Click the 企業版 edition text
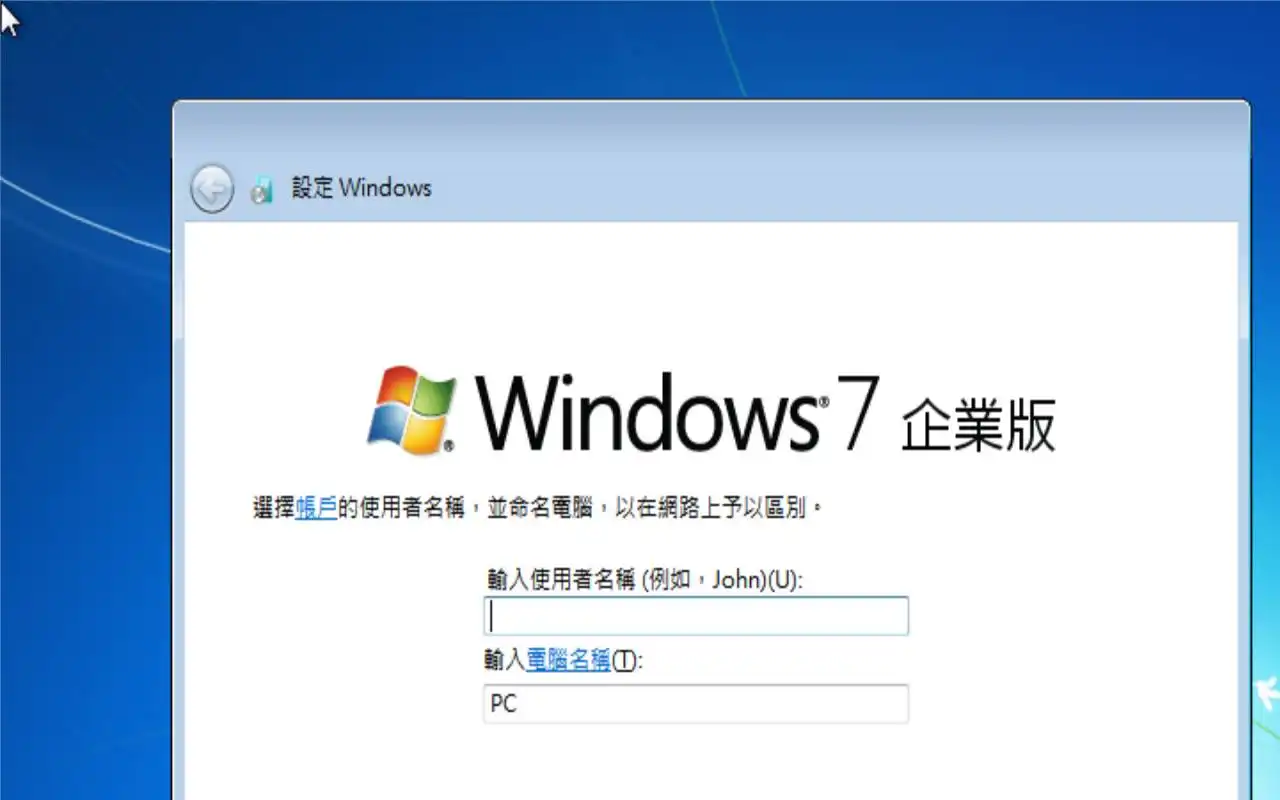The image size is (1280, 800). click(x=978, y=427)
